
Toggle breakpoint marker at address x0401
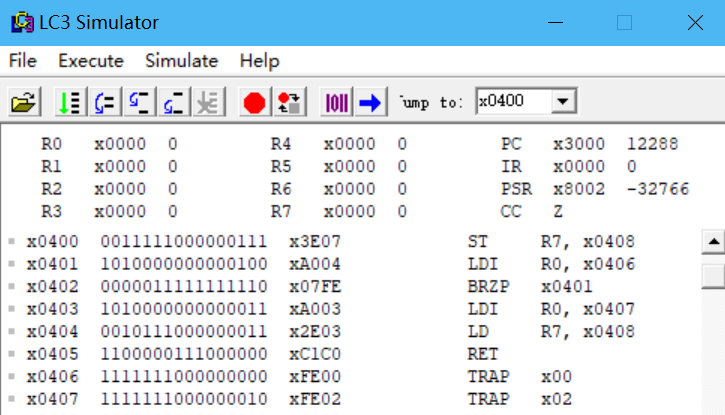(x=12, y=263)
